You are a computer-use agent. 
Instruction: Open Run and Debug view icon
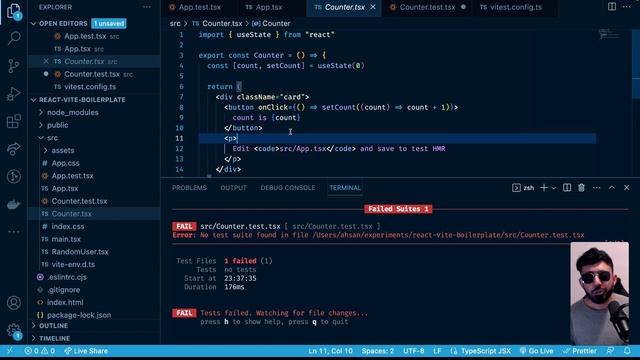pyautogui.click(x=13, y=93)
